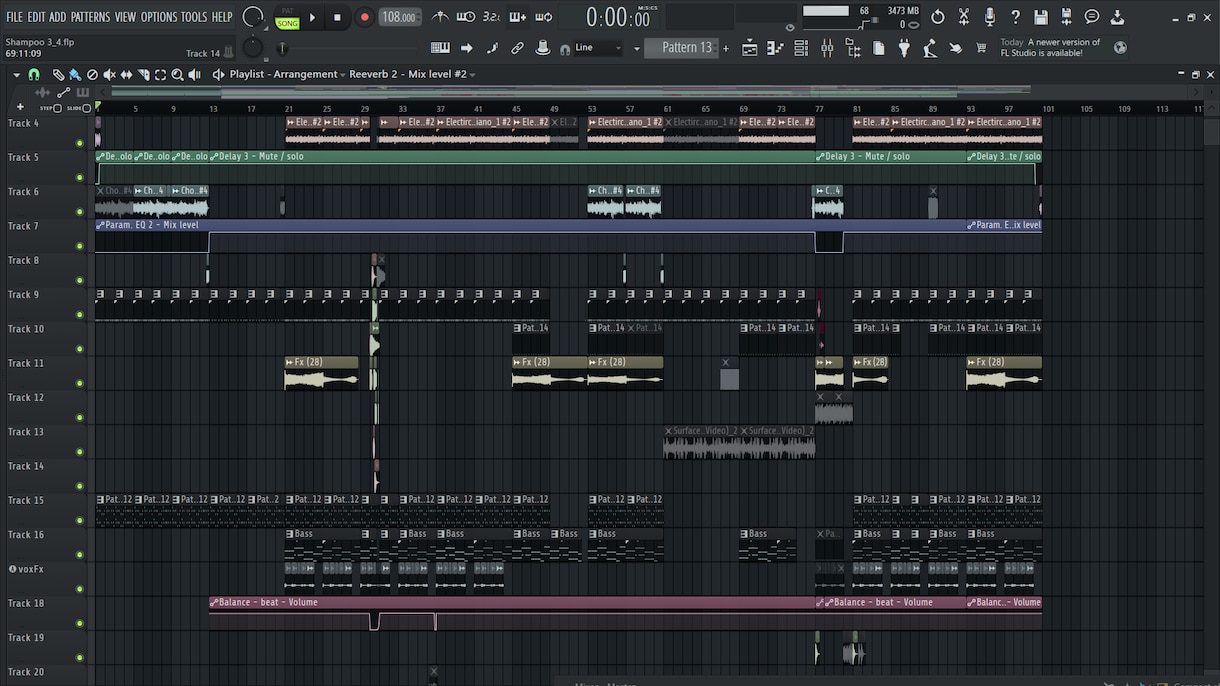Toggle the playlist magnet snap icon
Viewport: 1220px width, 686px height.
pyautogui.click(x=34, y=75)
